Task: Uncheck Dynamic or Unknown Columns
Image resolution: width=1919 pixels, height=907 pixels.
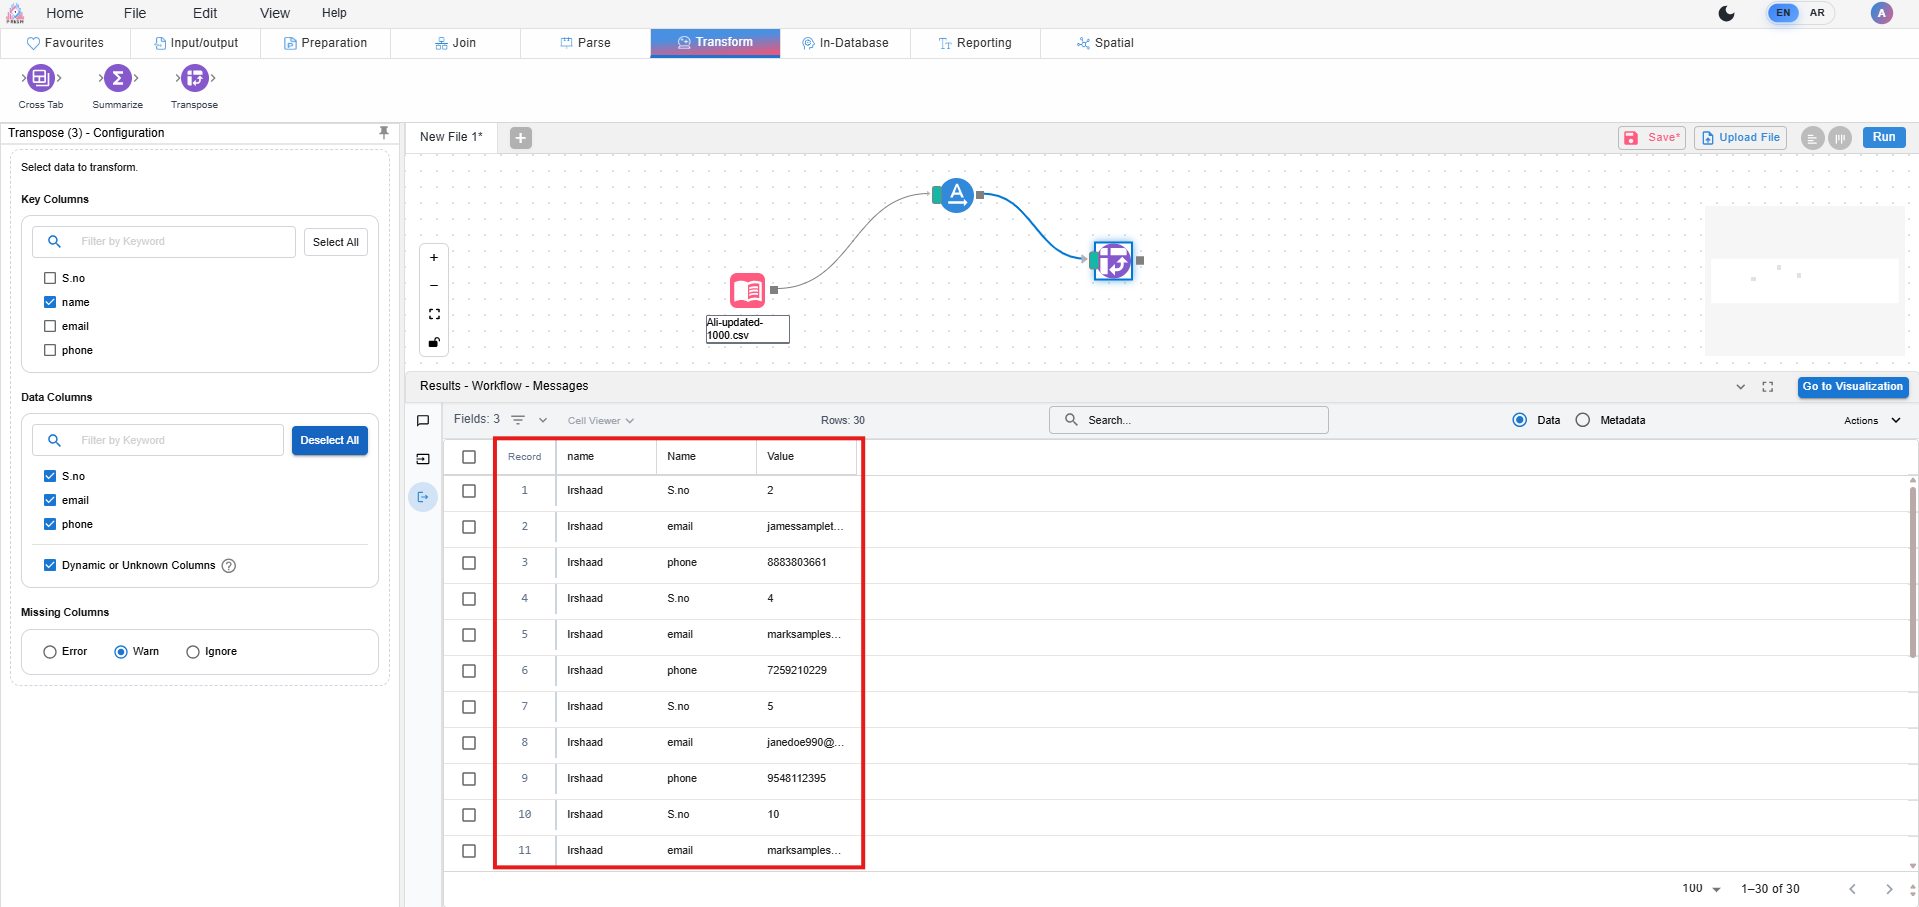Action: [x=50, y=565]
